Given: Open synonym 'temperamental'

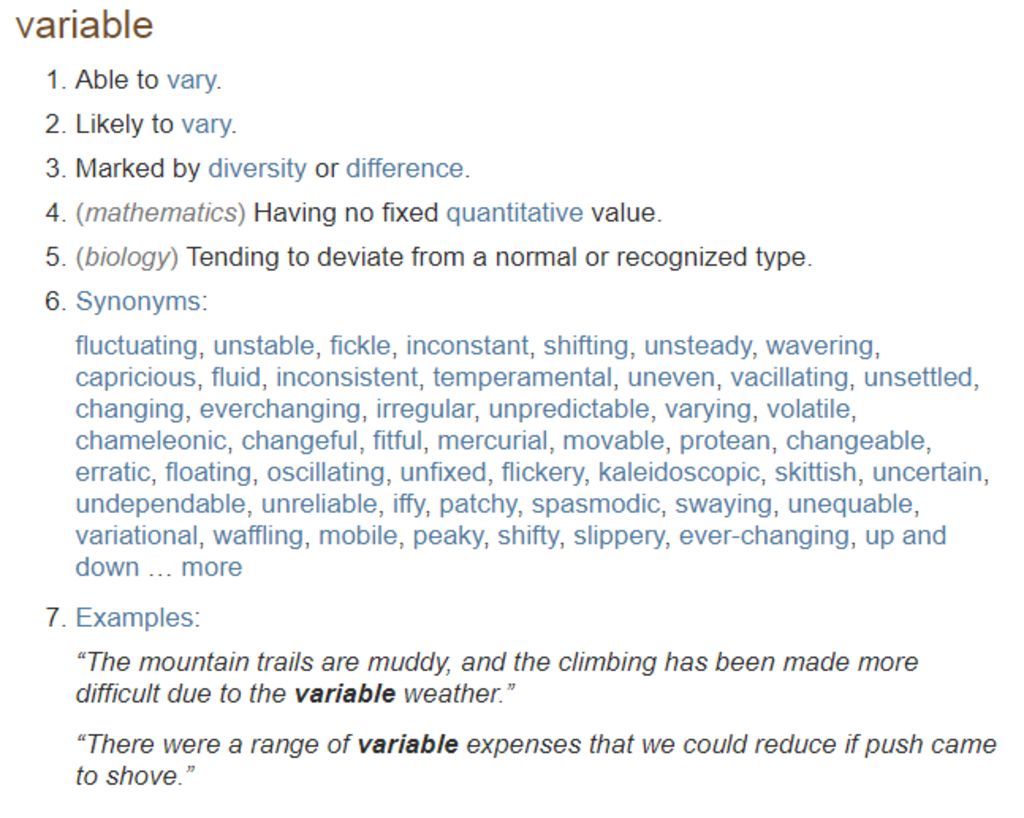Looking at the screenshot, I should click(x=522, y=378).
